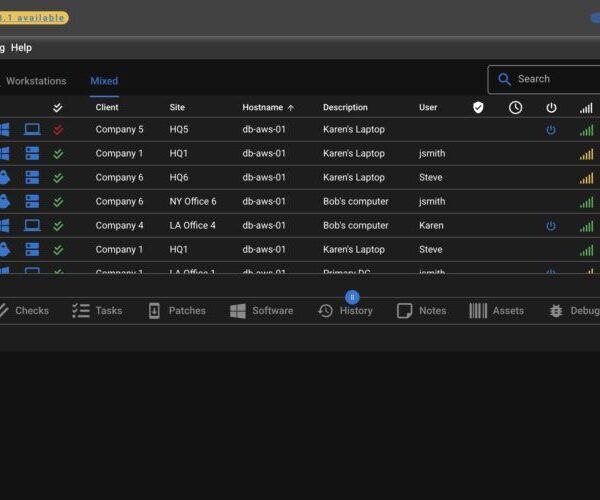
Task: Show the Assets tab
Action: click(x=497, y=311)
